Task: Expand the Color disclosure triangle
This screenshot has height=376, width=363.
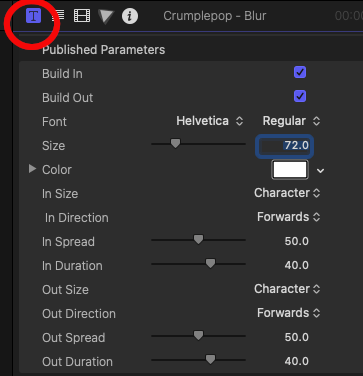Action: coord(32,169)
